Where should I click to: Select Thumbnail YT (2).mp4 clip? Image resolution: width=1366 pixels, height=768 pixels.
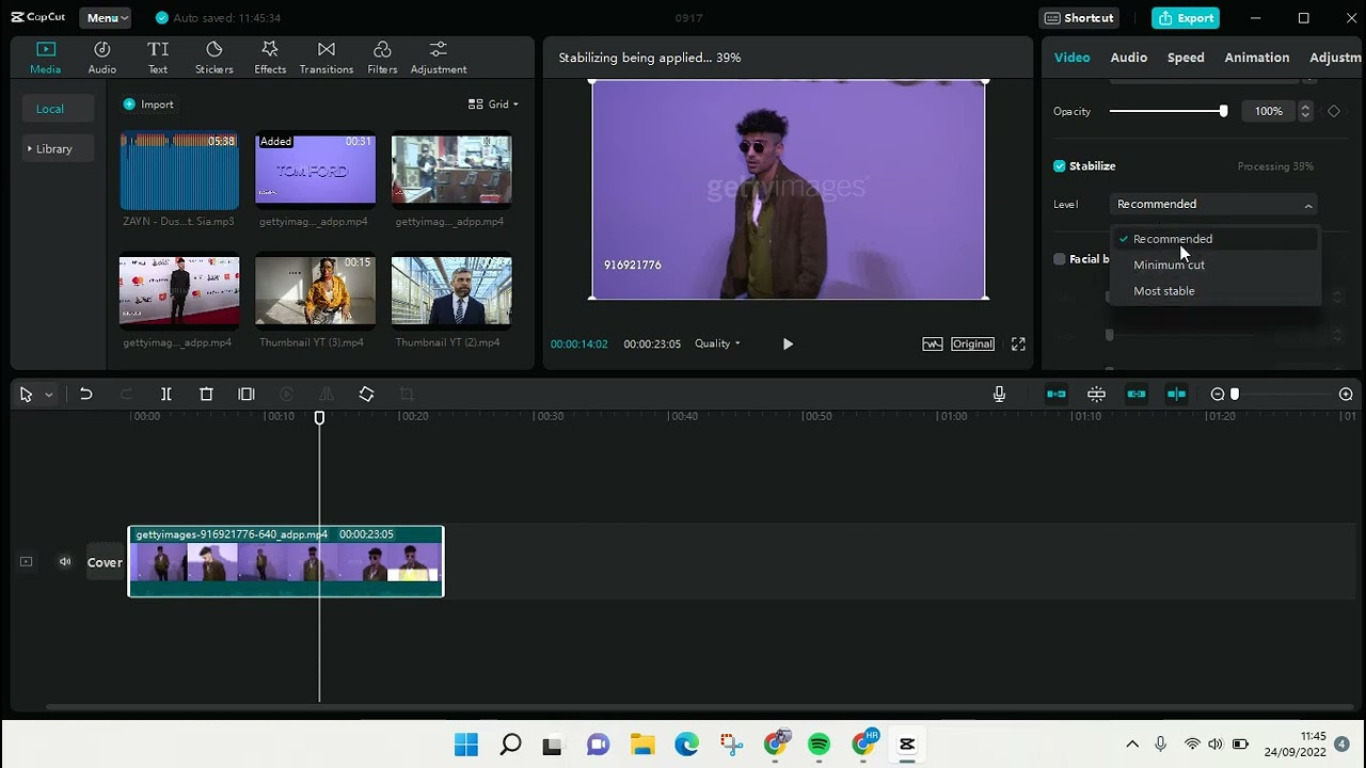(451, 292)
